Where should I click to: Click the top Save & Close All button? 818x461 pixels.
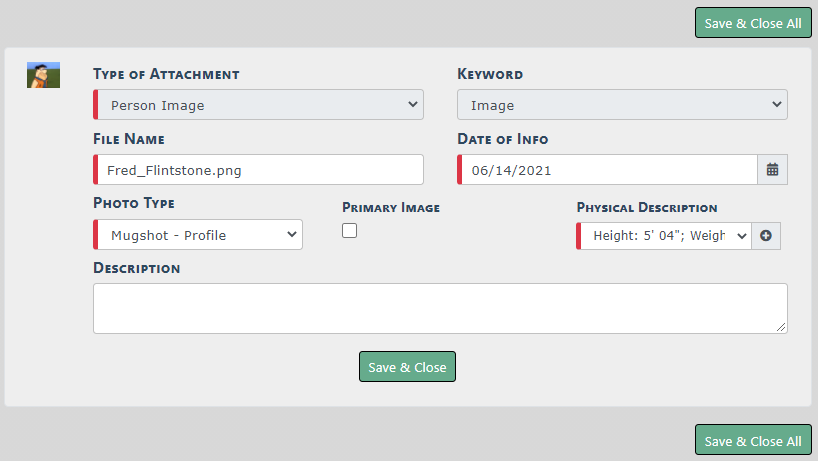[753, 23]
